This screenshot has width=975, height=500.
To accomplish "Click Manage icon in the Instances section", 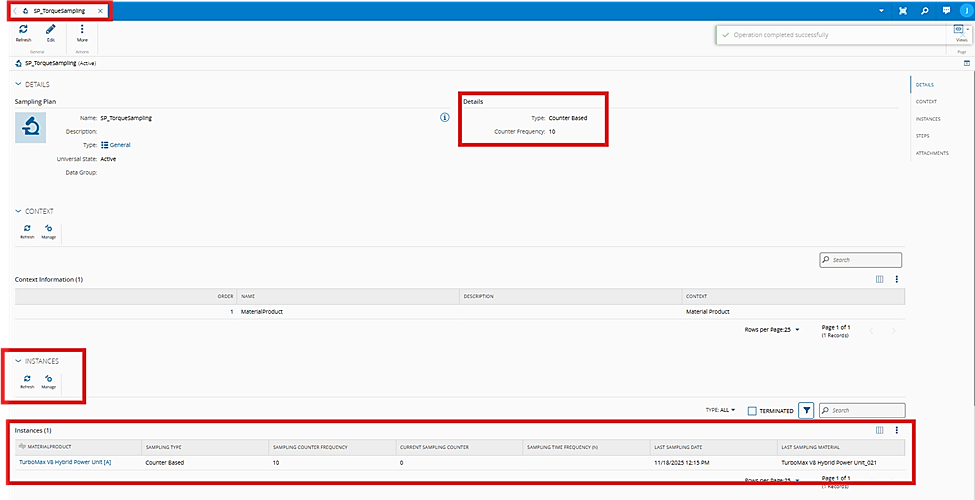I will [48, 380].
